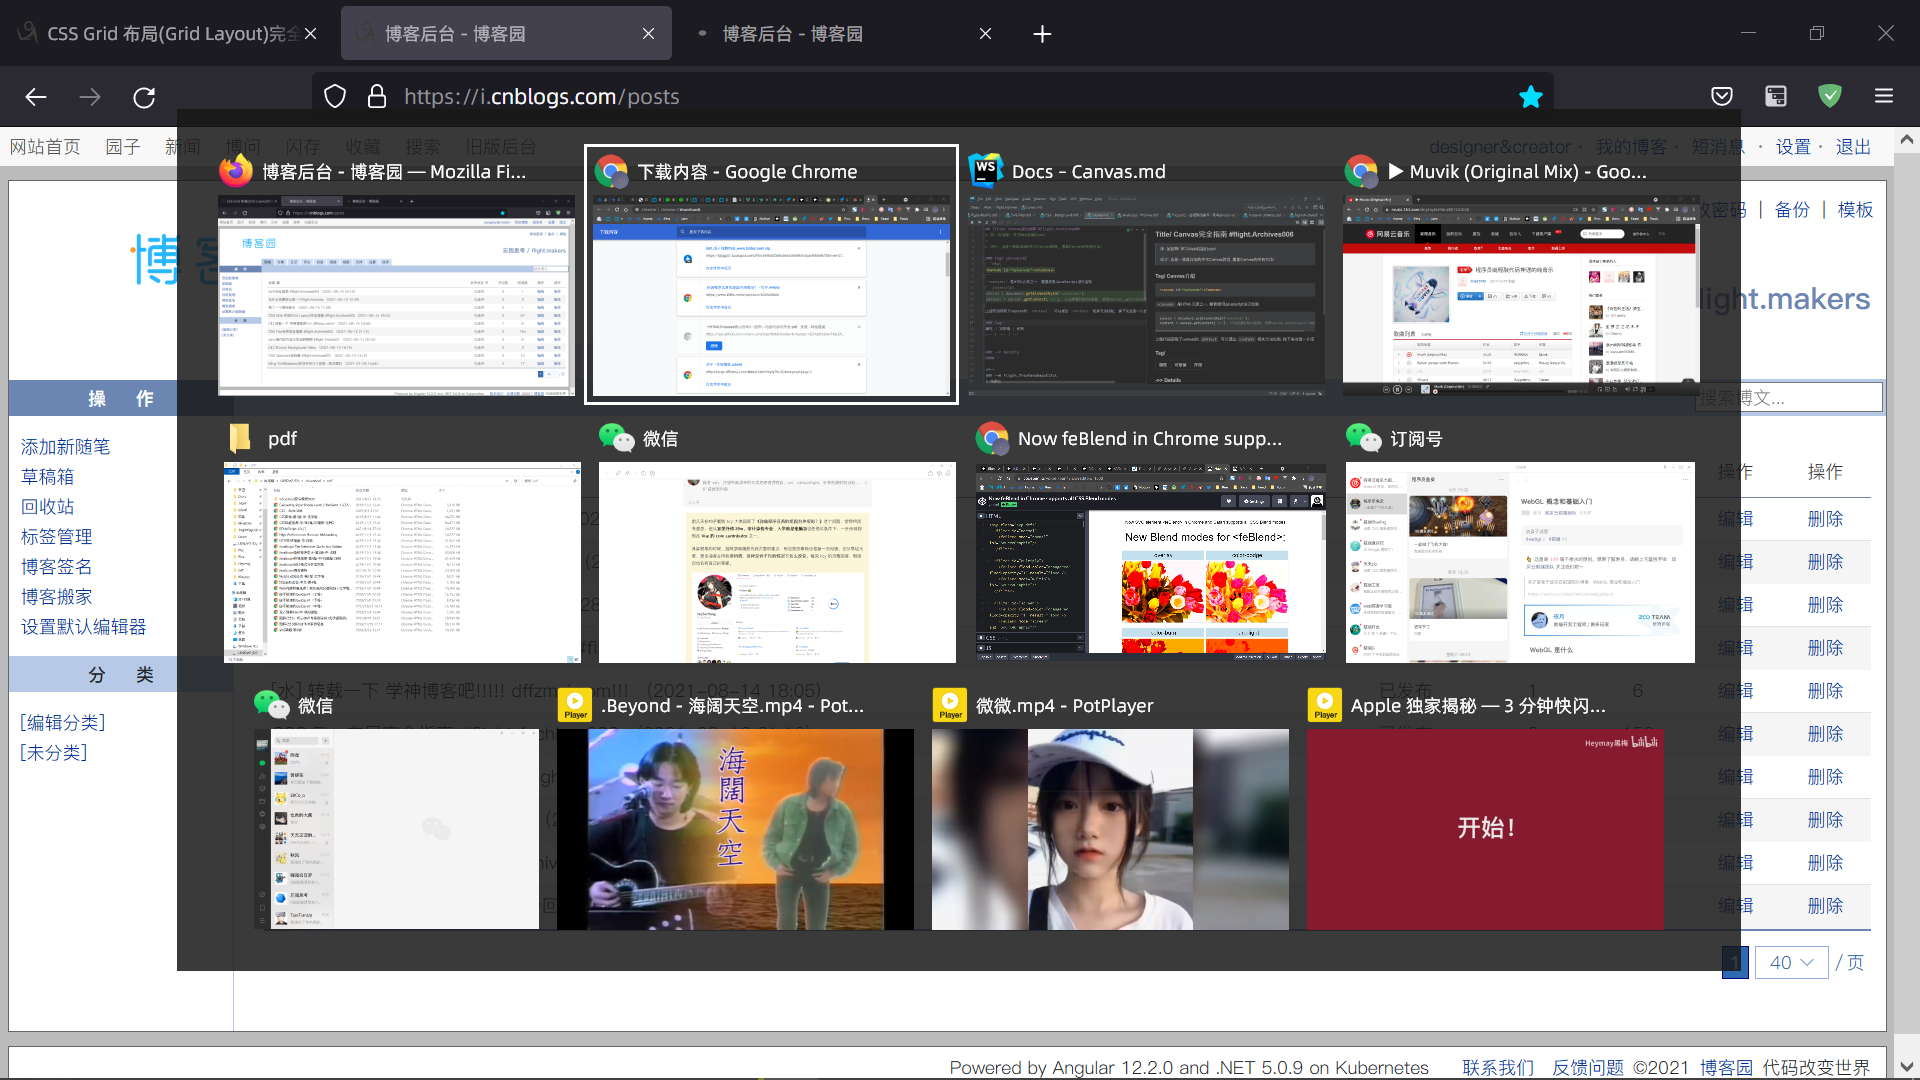Open the Firefox hamburger menu
Viewport: 1920px width, 1080px height.
pyautogui.click(x=1884, y=96)
